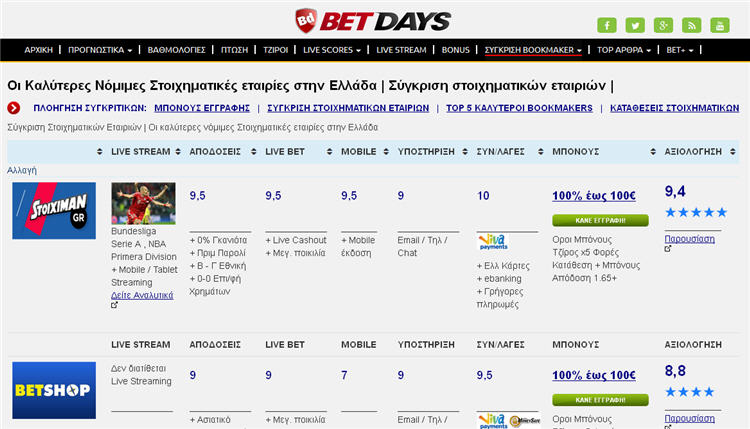This screenshot has width=750, height=429.
Task: Expand the LIVE SCORES dropdown menu
Action: click(x=332, y=50)
